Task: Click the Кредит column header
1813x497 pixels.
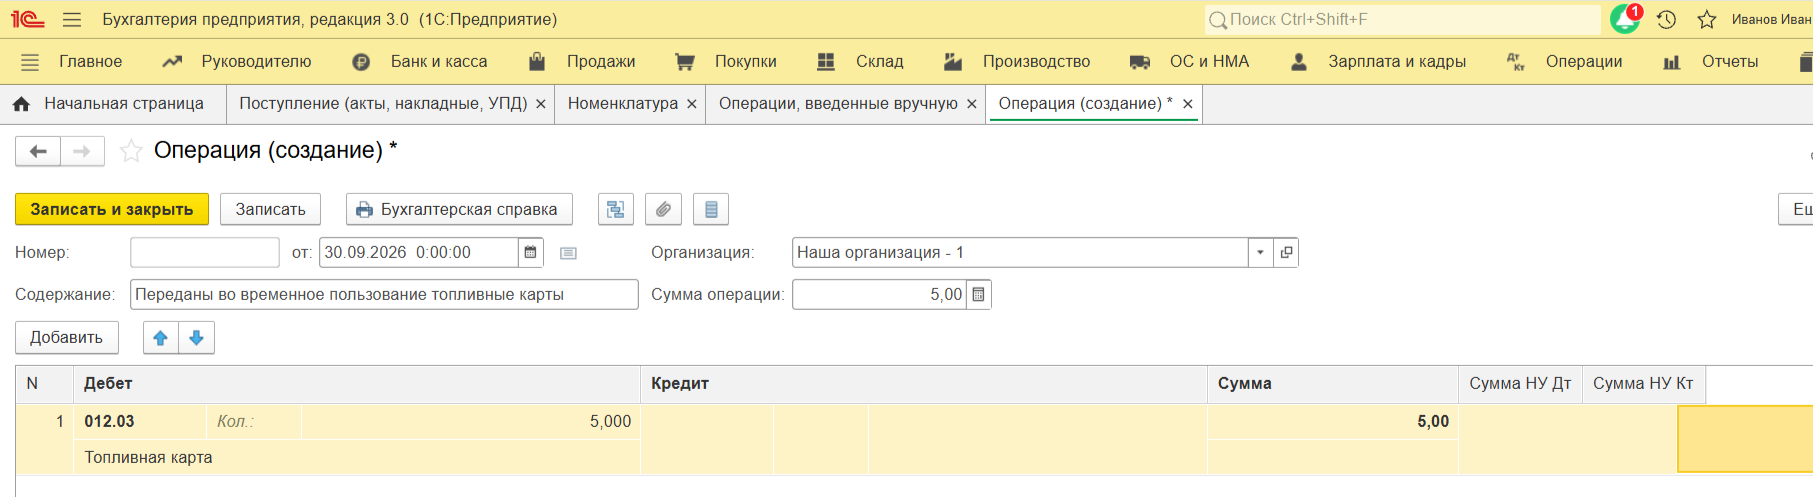Action: (923, 383)
